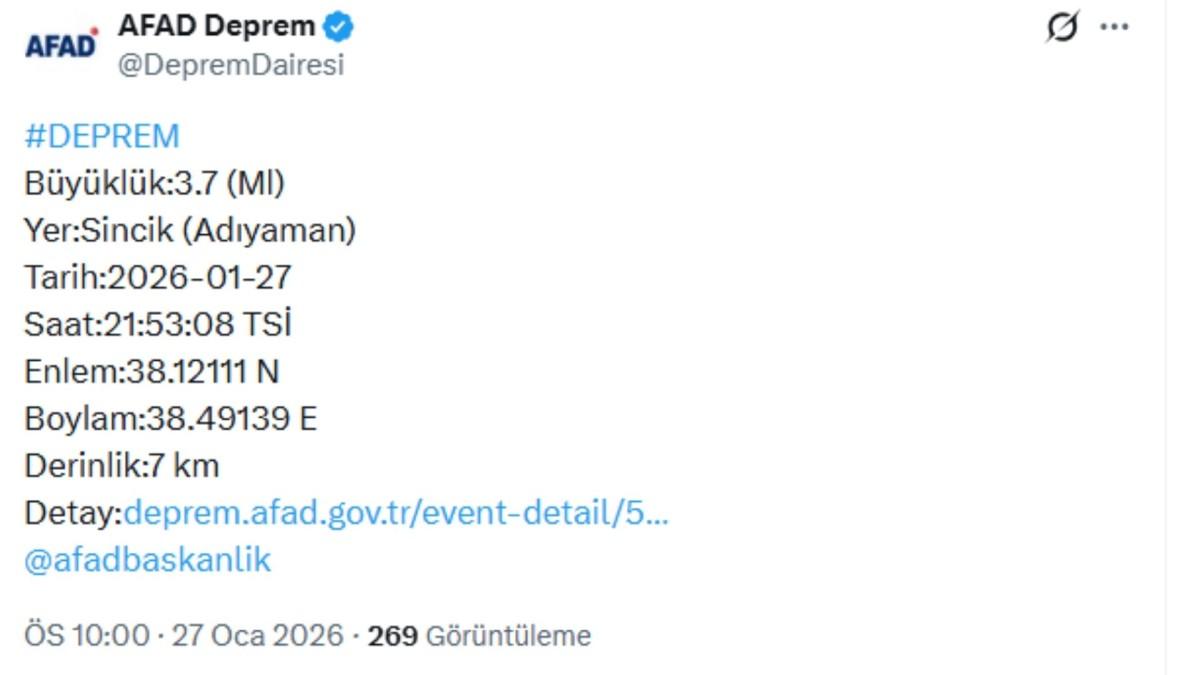This screenshot has height=675, width=1200.
Task: Expand the tweet options via ellipsis
Action: 1113,25
